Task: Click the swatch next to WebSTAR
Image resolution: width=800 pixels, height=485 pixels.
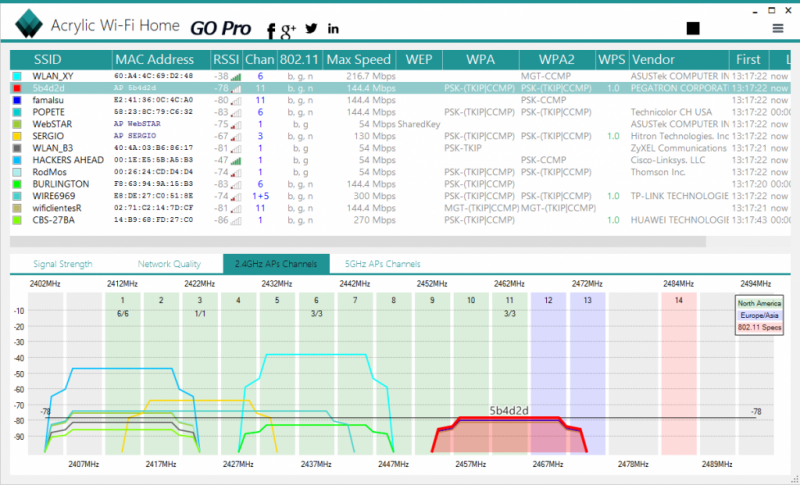Action: (17, 124)
